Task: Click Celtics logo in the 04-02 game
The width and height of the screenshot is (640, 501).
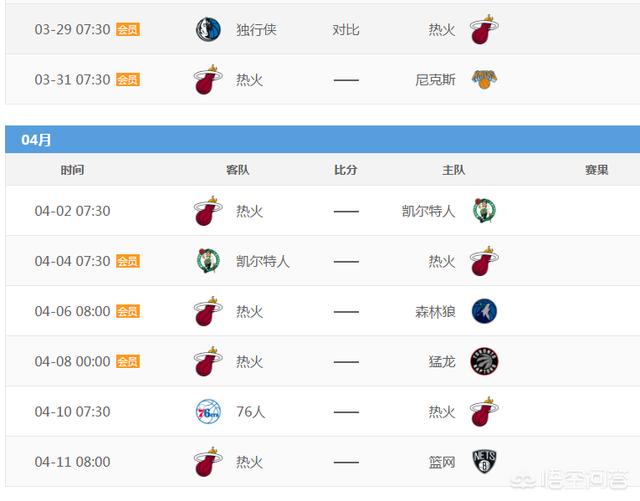Action: 484,211
